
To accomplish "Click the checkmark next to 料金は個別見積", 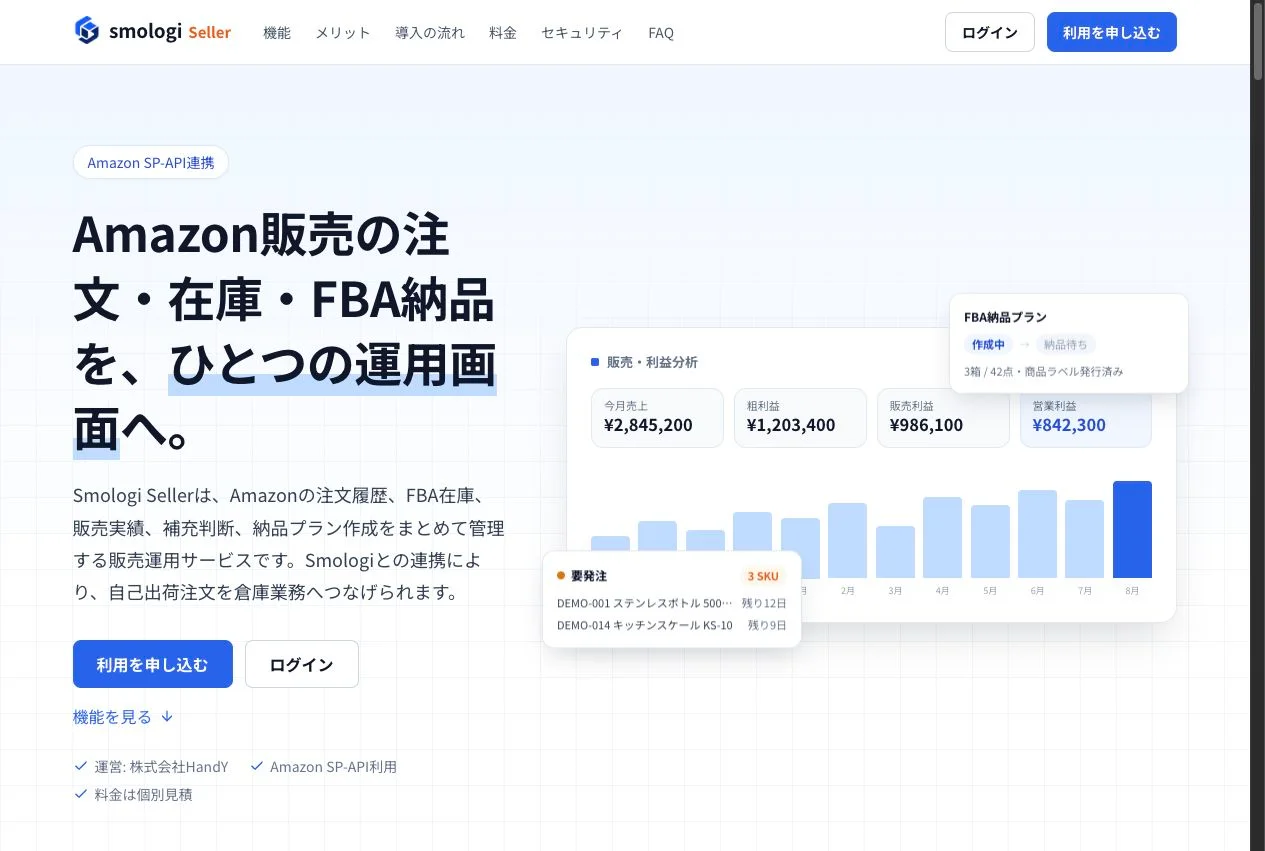I will 80,794.
